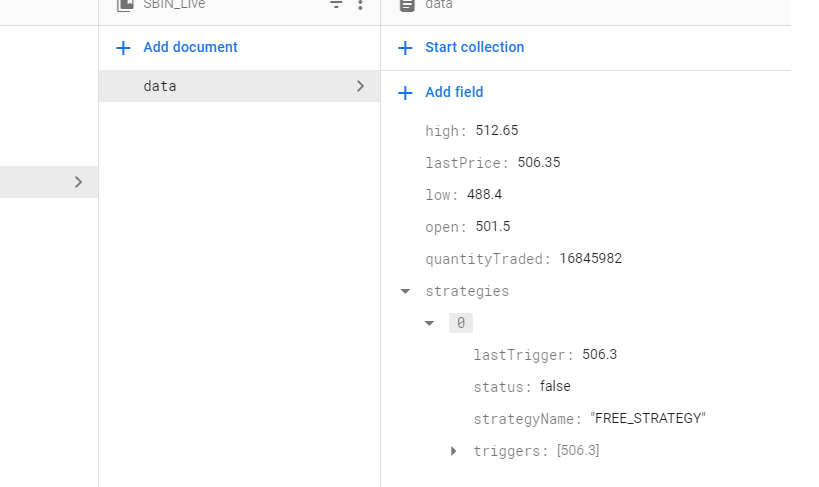Image resolution: width=819 pixels, height=487 pixels.
Task: Click the lastTrigger value 506.3
Action: click(x=599, y=354)
